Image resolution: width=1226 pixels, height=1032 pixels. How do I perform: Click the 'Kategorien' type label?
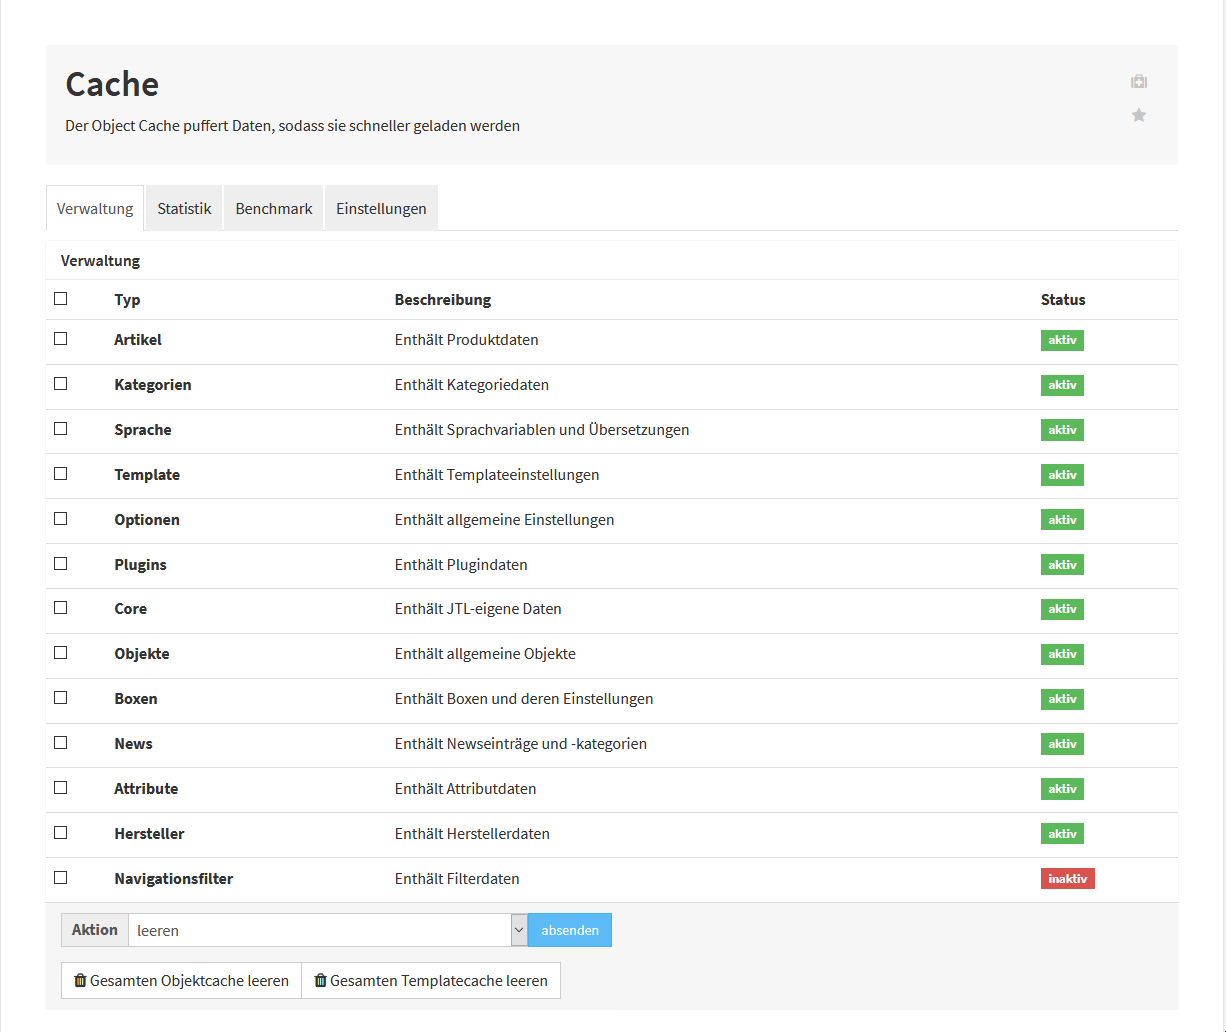[153, 385]
